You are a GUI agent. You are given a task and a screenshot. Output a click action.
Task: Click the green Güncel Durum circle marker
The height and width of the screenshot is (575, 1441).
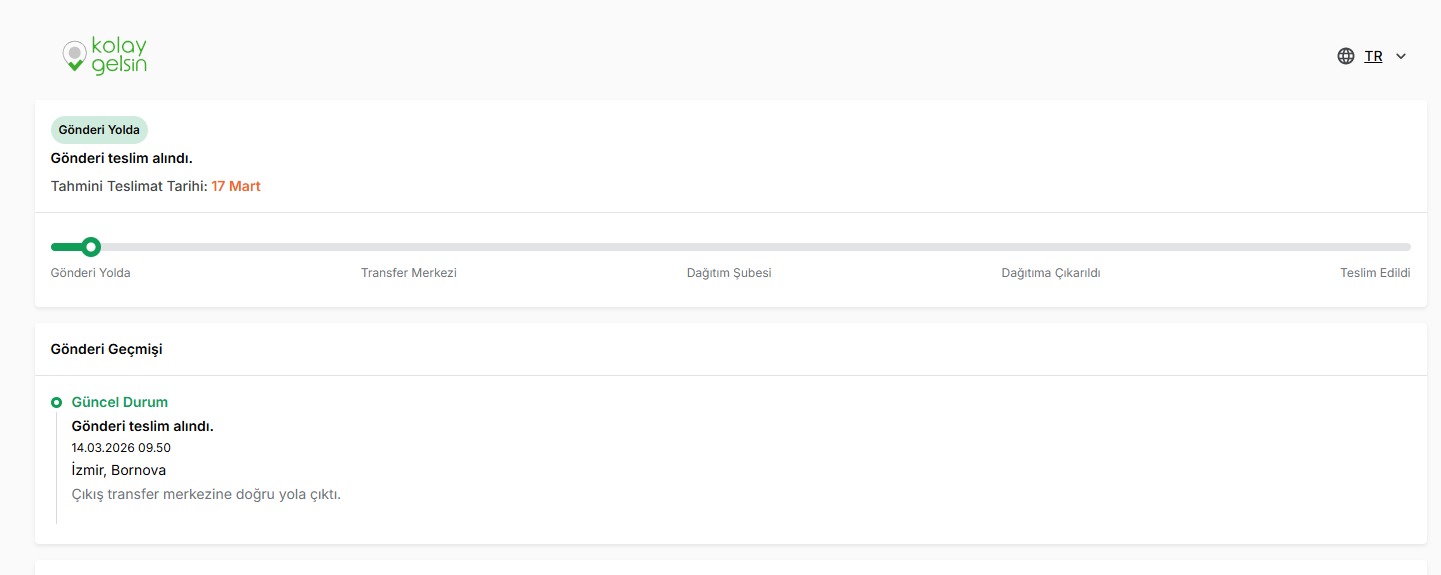coord(57,402)
